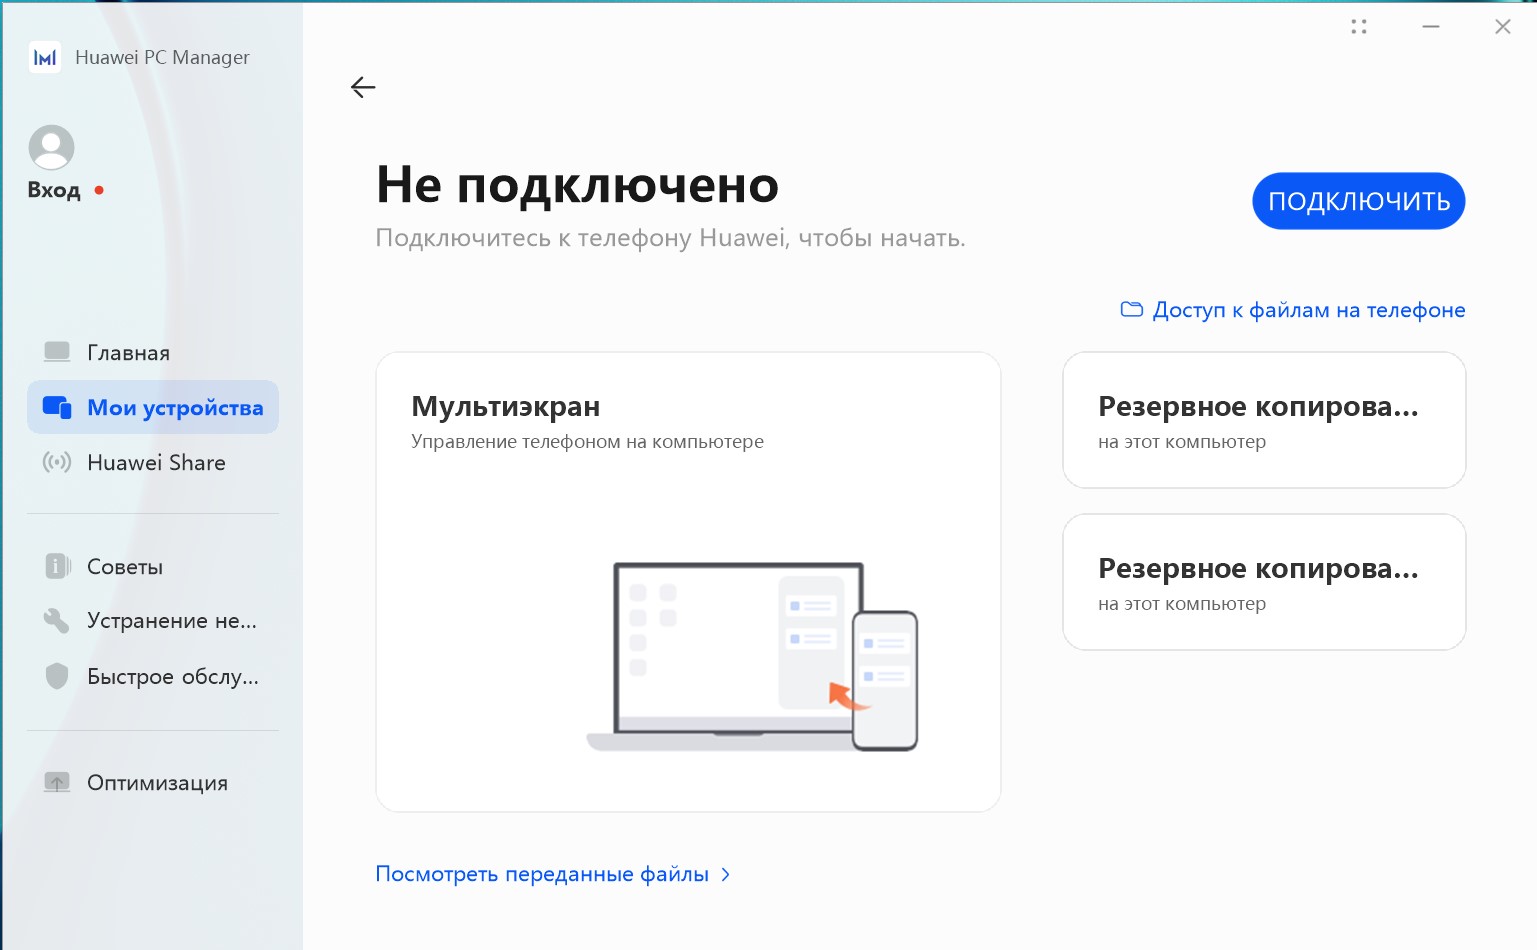Open the upper Резервное копирова... card

pos(1264,420)
